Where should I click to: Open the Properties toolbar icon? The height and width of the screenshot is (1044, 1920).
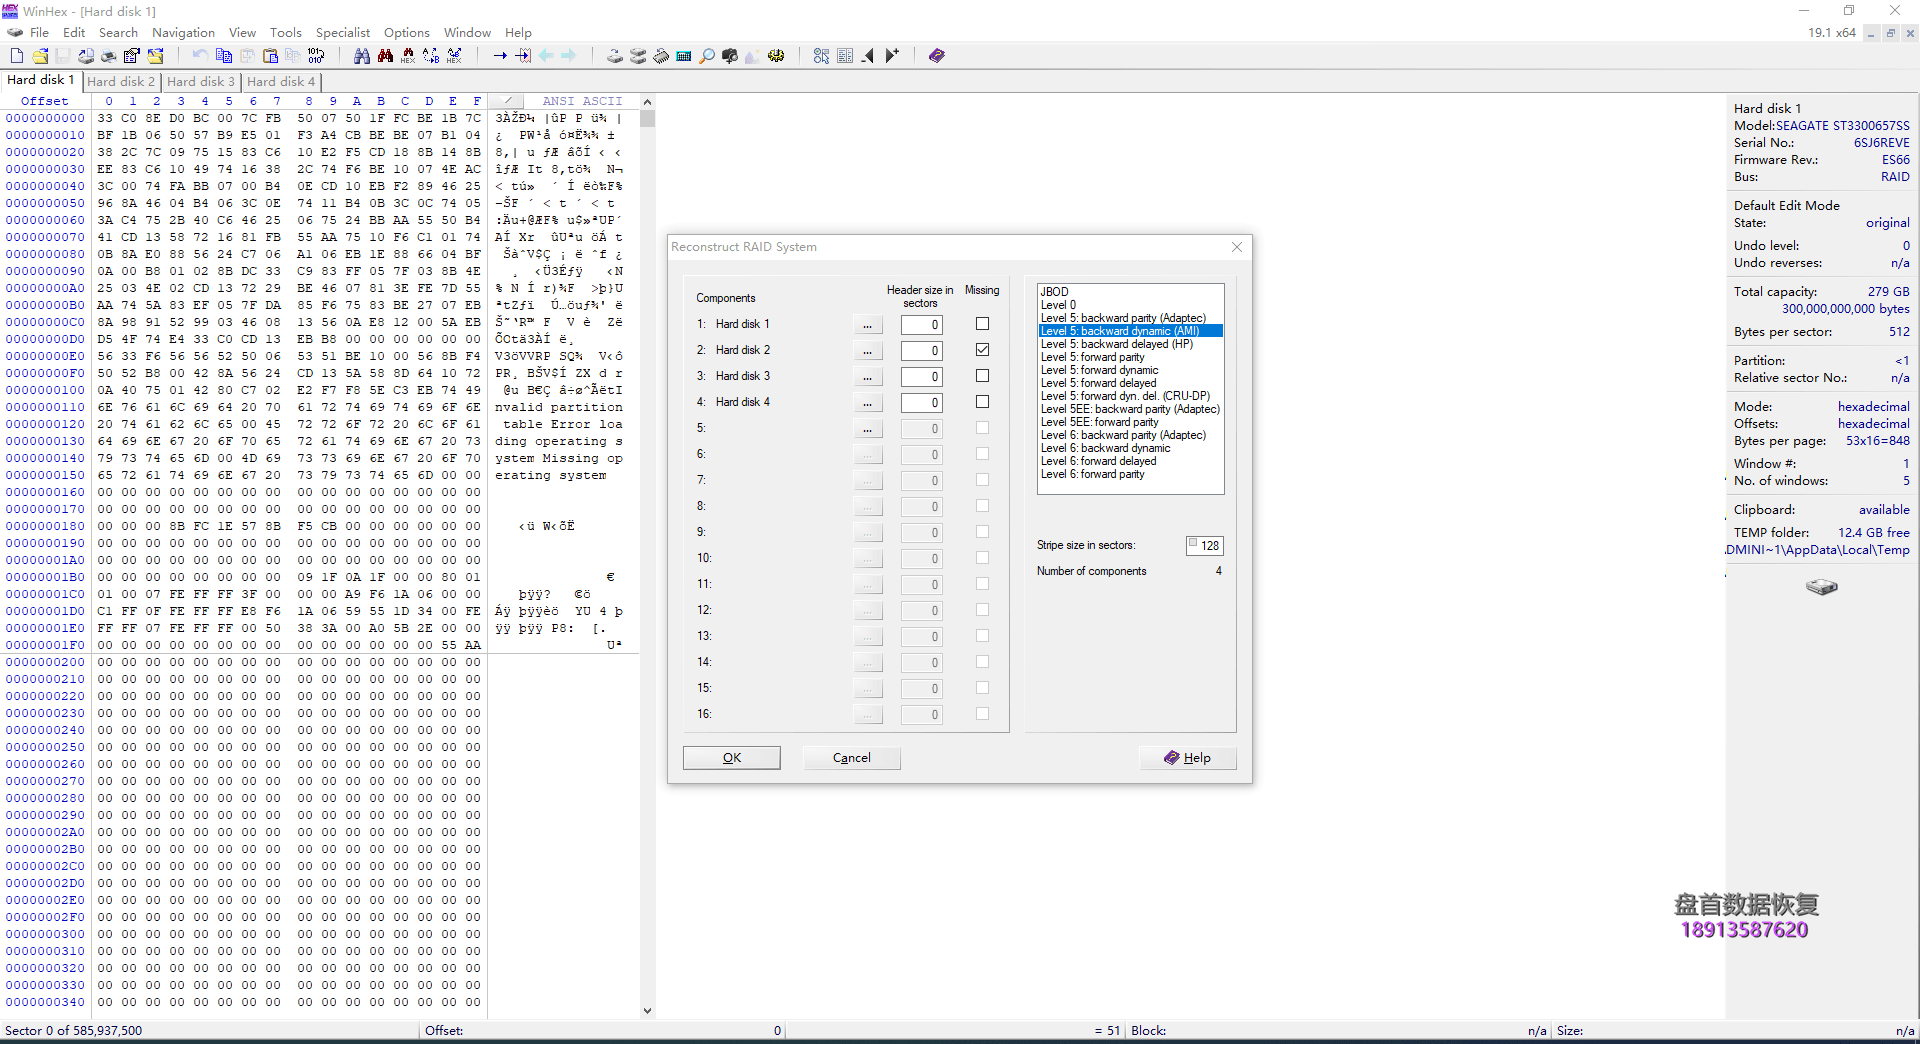pos(132,56)
